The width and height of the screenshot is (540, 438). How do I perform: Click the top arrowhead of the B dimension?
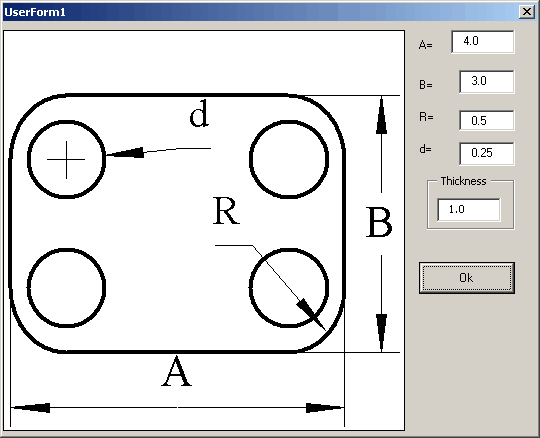coord(381,115)
